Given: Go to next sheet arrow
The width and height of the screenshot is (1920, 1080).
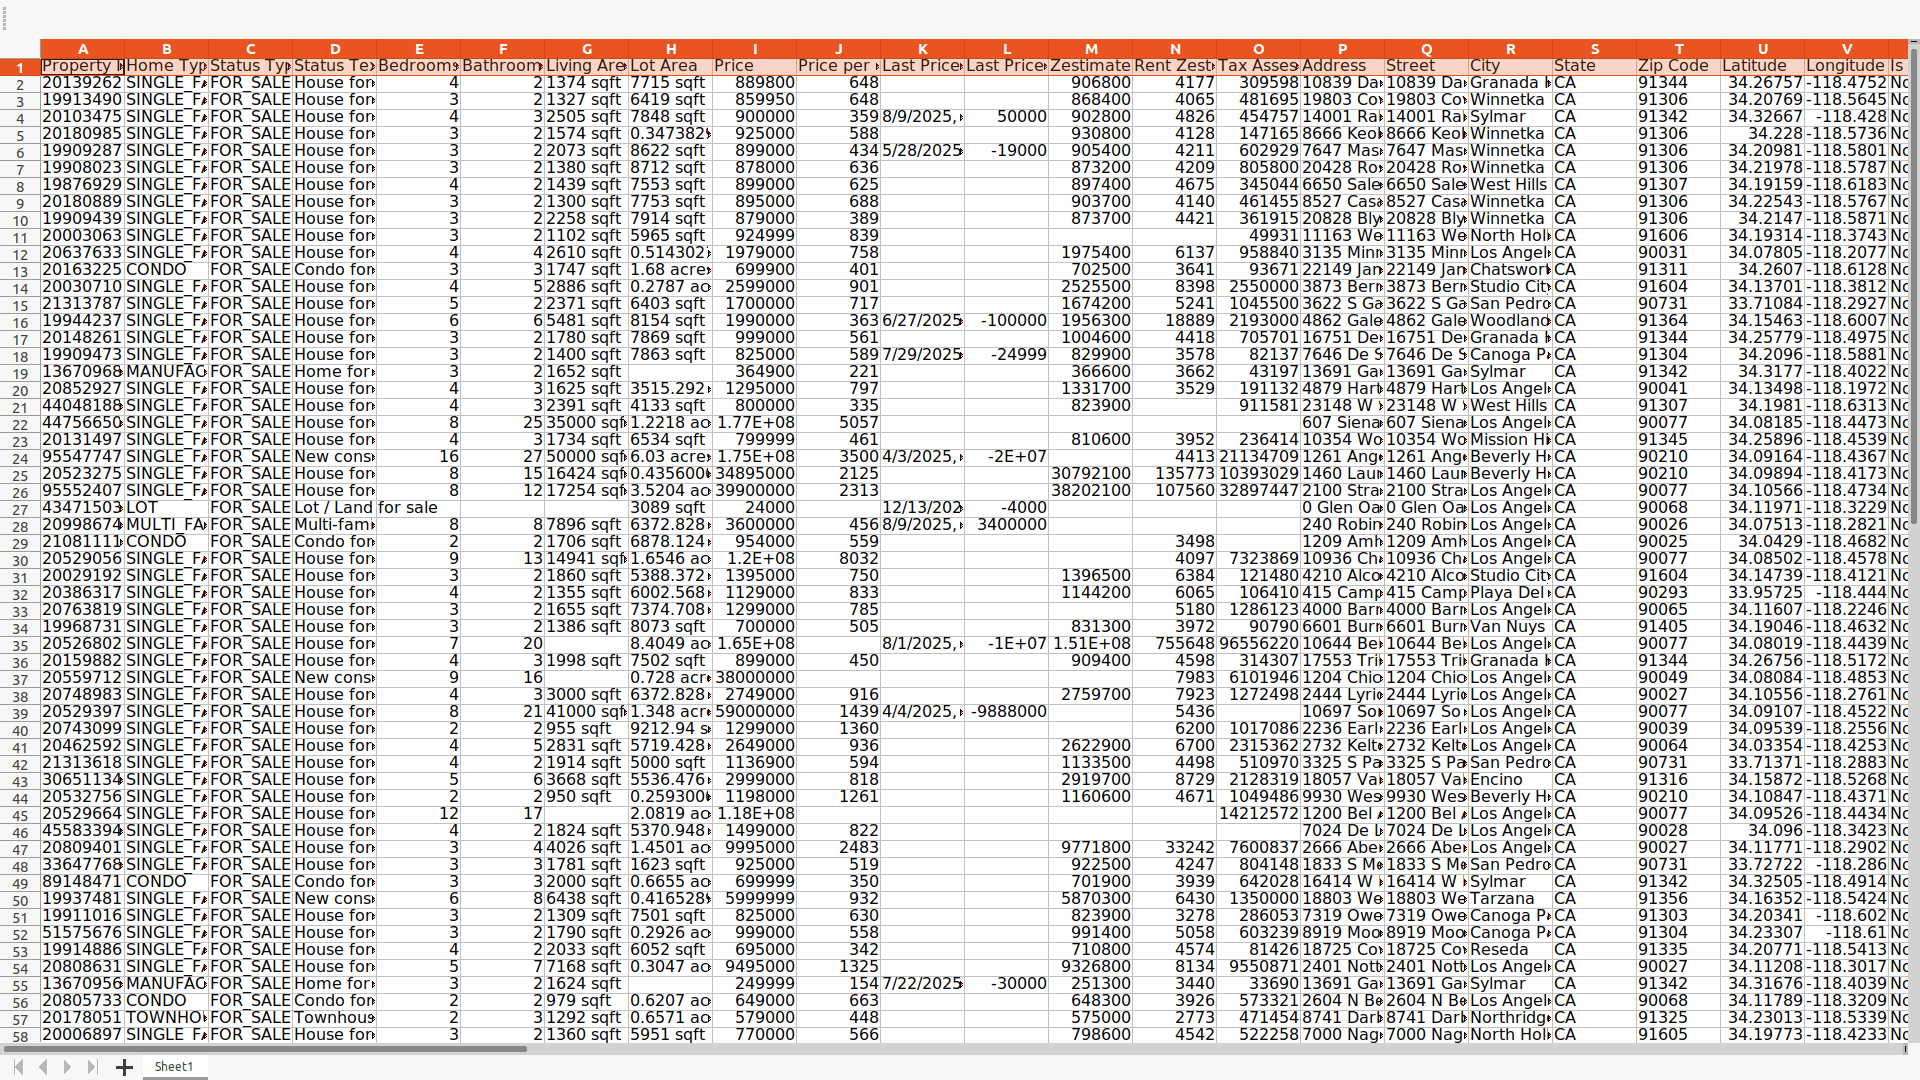Looking at the screenshot, I should coord(67,1067).
